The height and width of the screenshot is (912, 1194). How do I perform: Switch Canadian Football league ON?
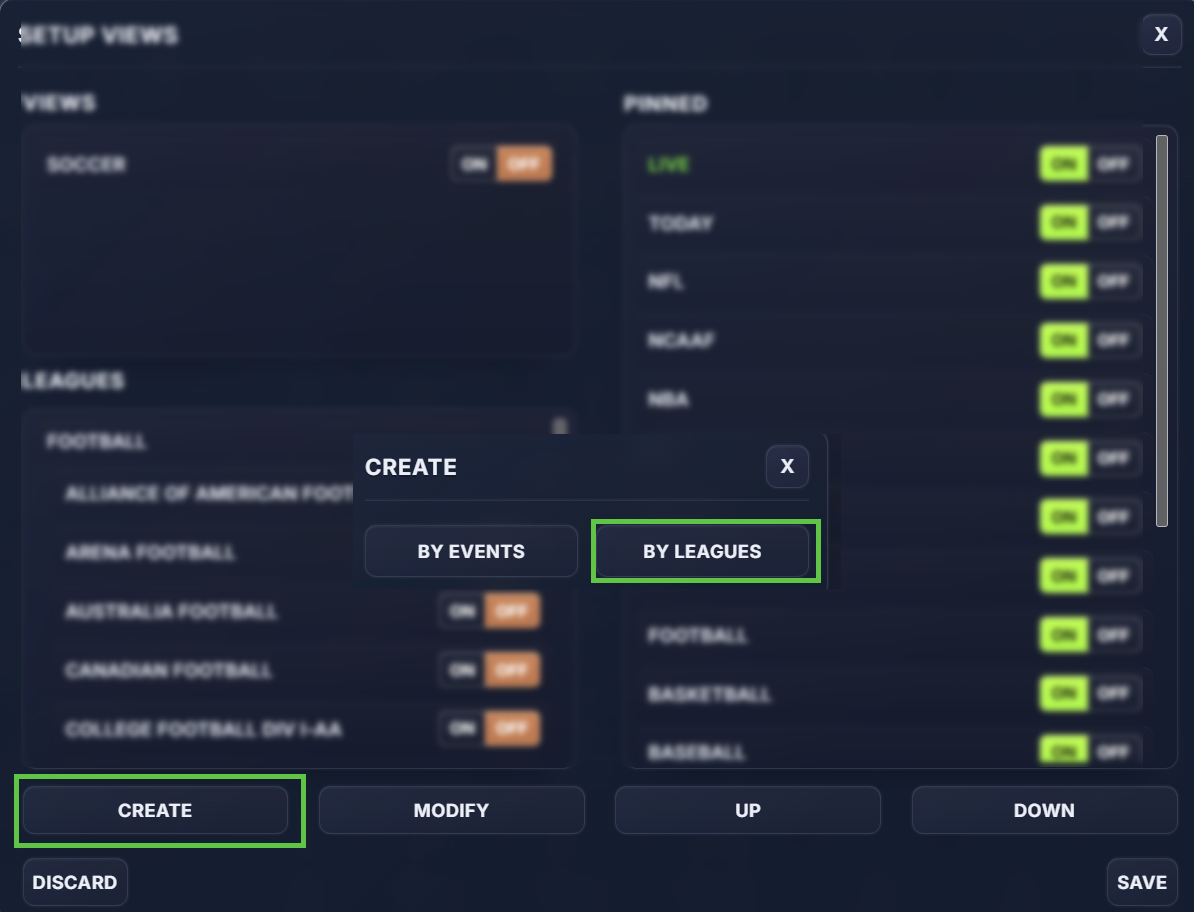pos(461,670)
